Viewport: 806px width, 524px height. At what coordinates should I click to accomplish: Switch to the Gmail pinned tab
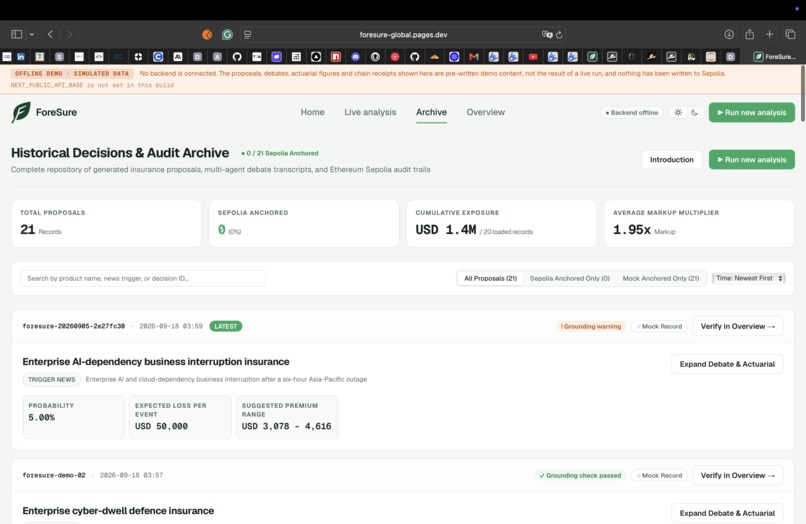coord(474,57)
